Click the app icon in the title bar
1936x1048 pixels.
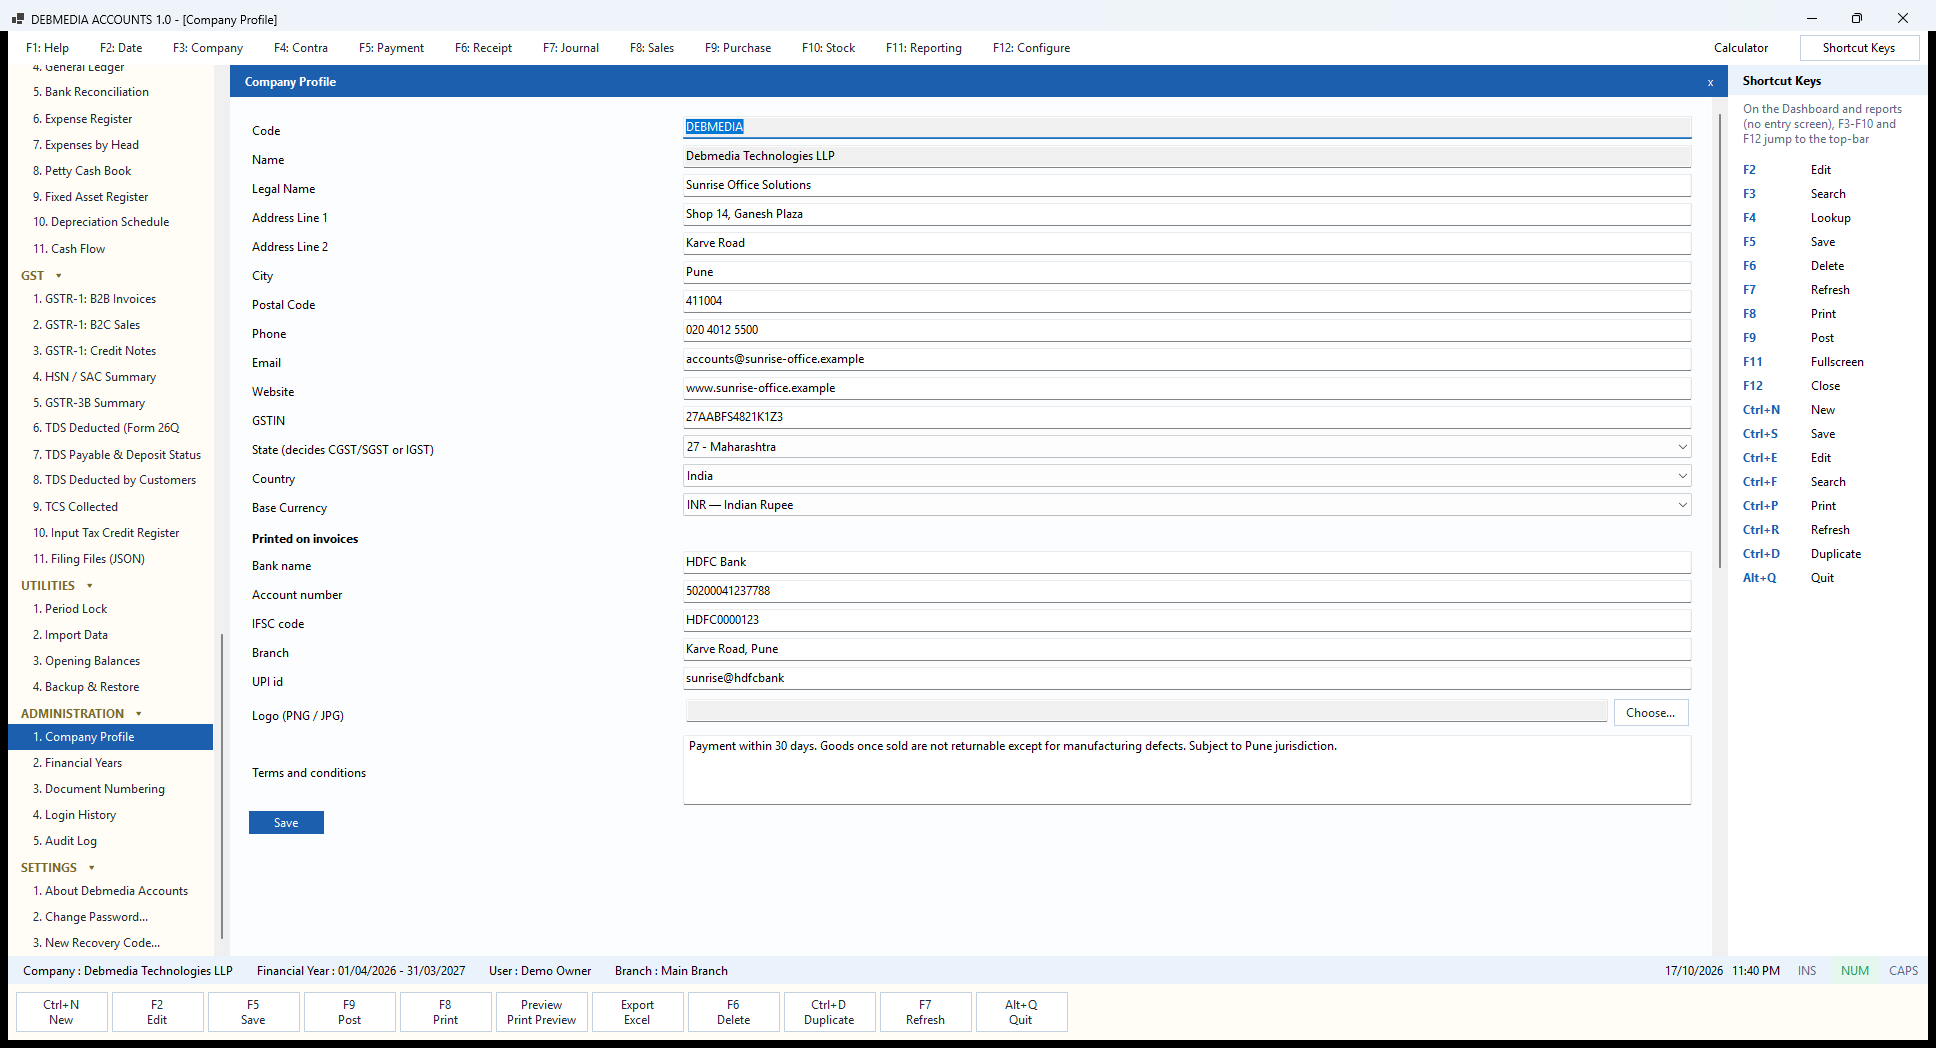click(17, 19)
